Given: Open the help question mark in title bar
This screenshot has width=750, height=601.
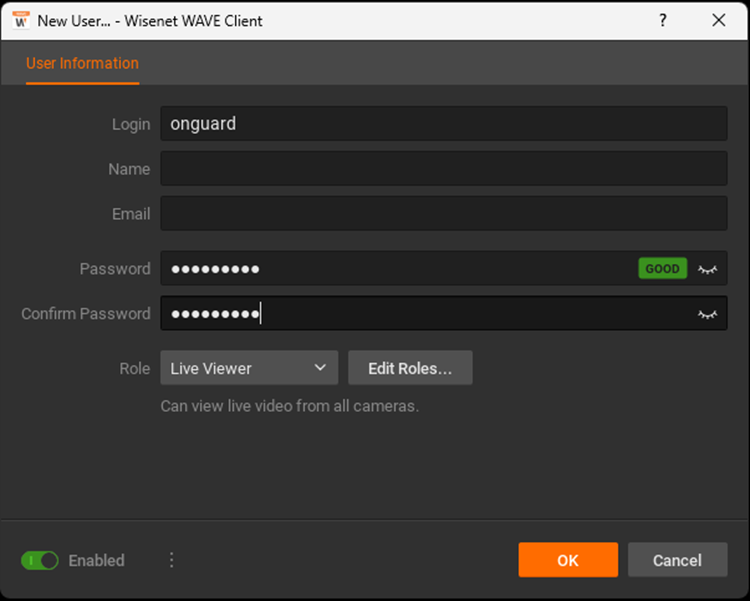Looking at the screenshot, I should click(x=662, y=21).
